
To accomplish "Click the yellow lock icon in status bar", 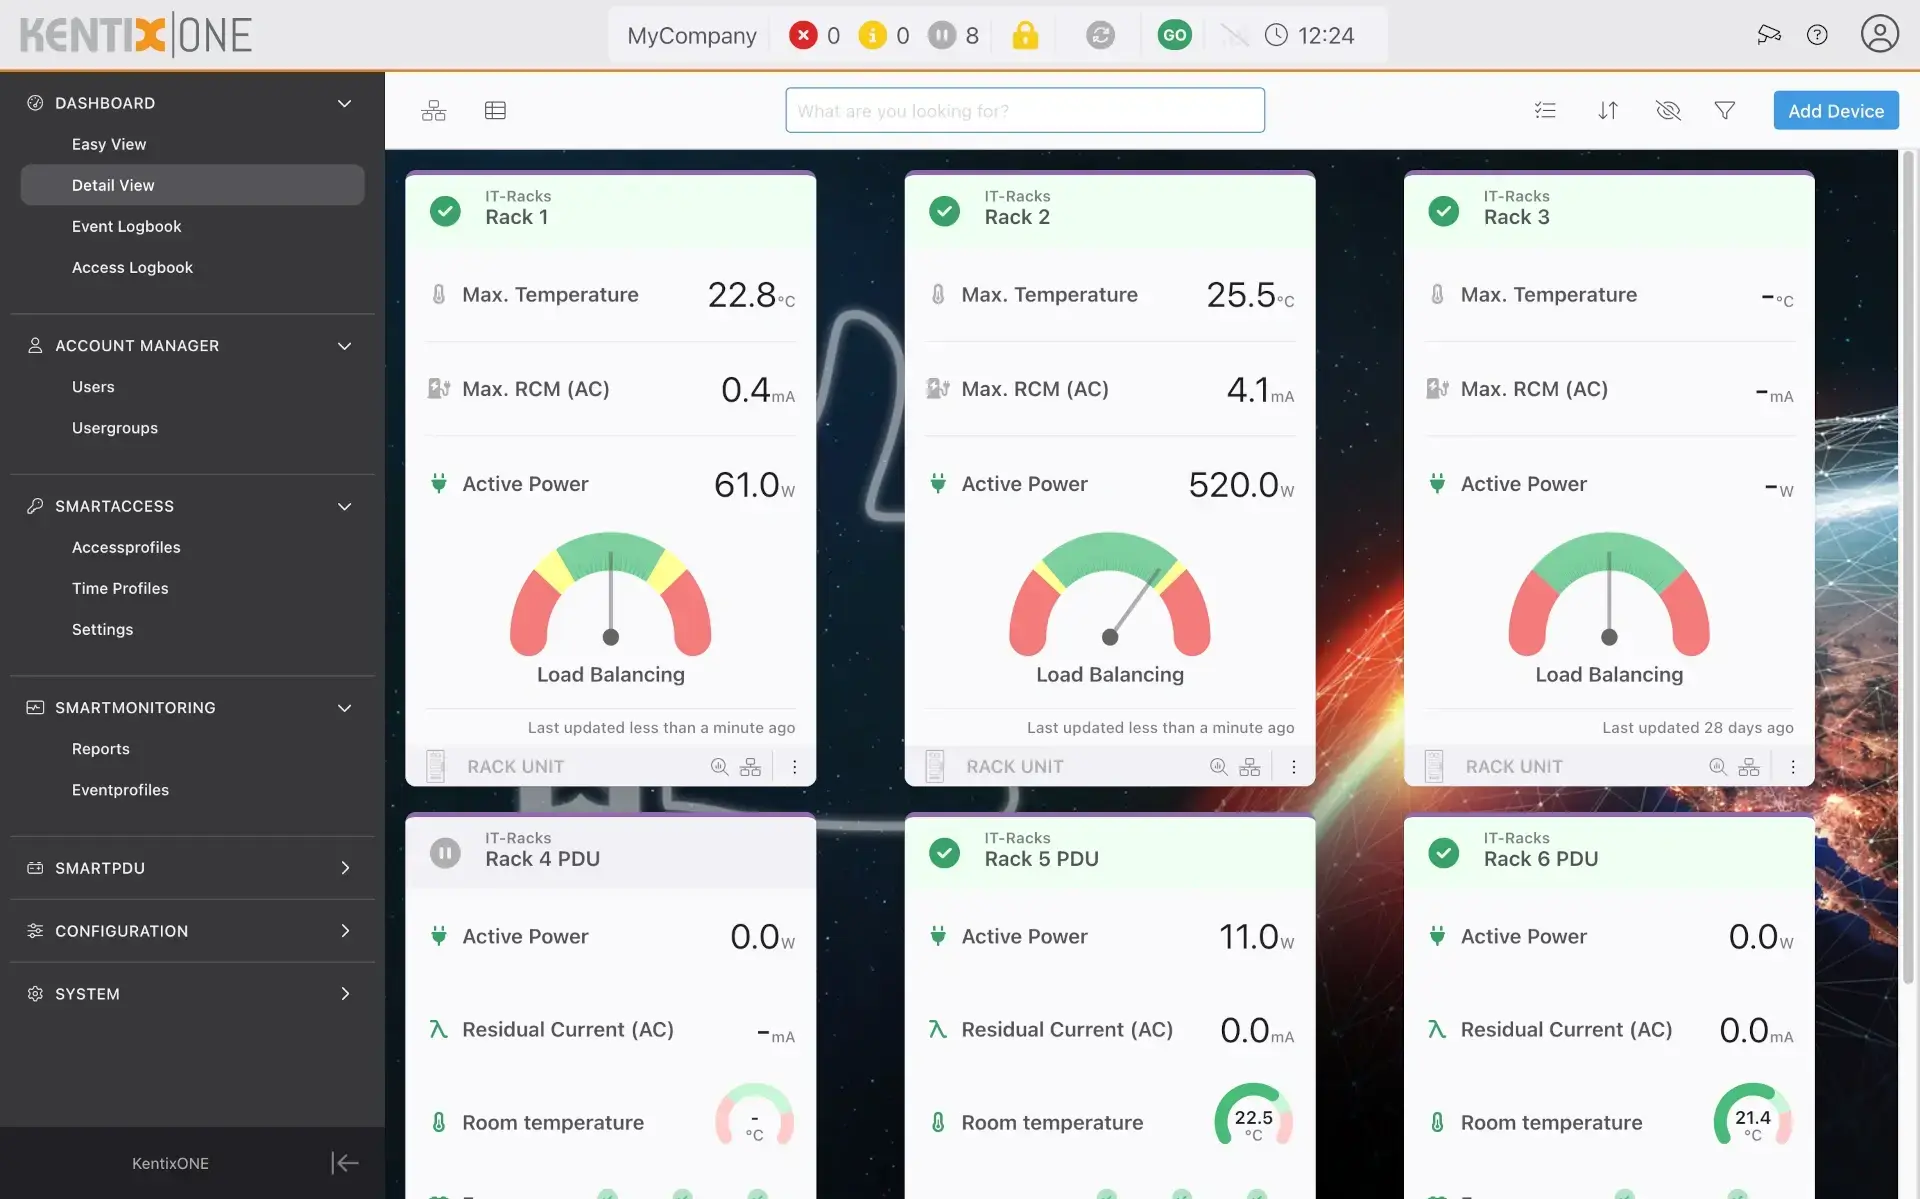I will point(1025,36).
